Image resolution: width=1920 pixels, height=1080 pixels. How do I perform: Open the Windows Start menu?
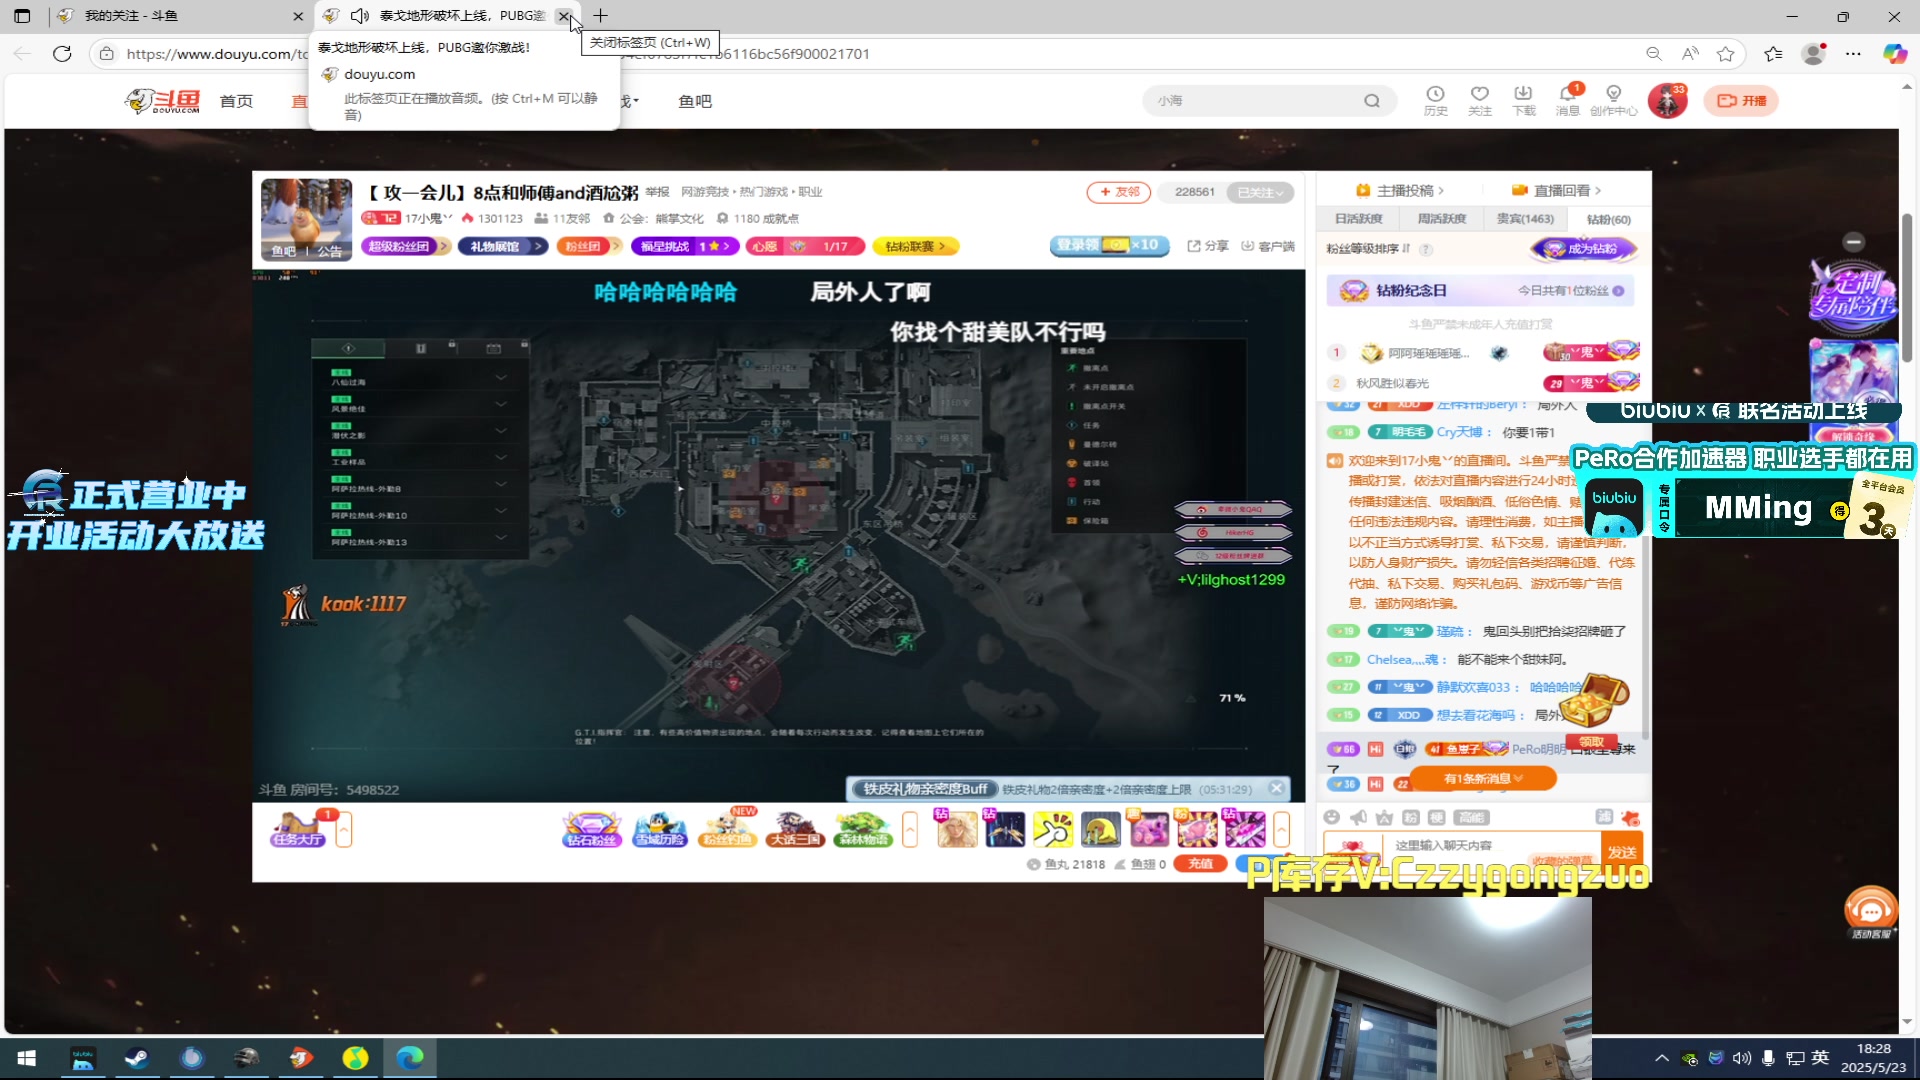pyautogui.click(x=27, y=1058)
